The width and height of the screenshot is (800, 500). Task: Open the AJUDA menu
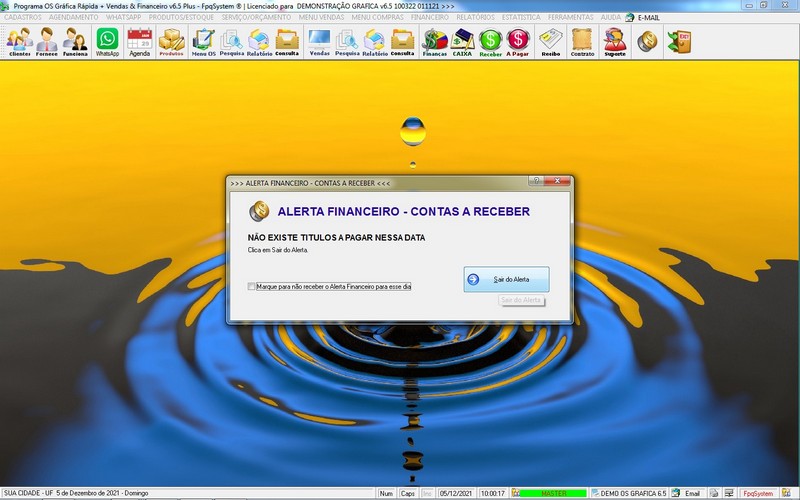[611, 17]
